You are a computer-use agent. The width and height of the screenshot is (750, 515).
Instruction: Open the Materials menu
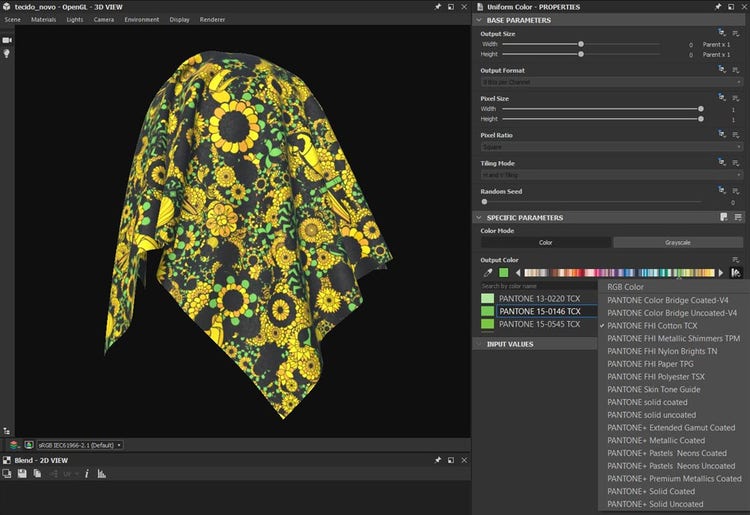[x=43, y=19]
